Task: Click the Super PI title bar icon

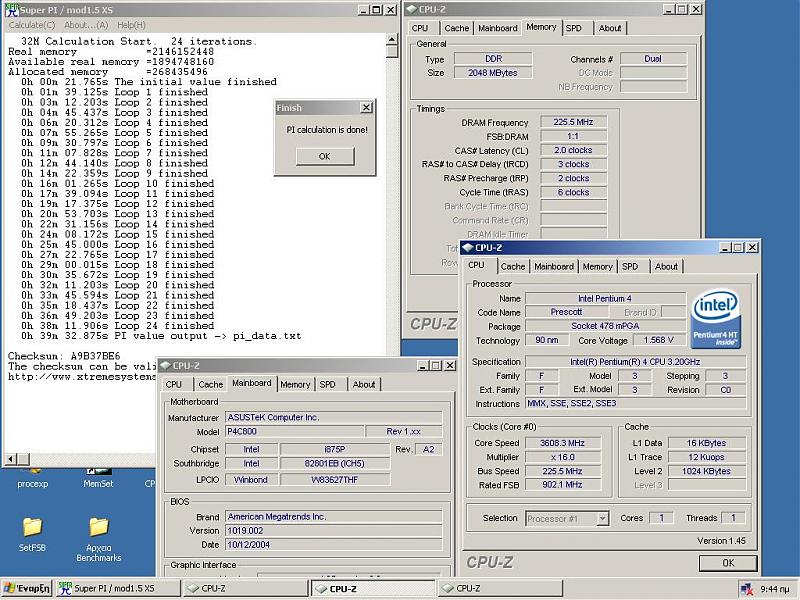Action: [x=11, y=10]
